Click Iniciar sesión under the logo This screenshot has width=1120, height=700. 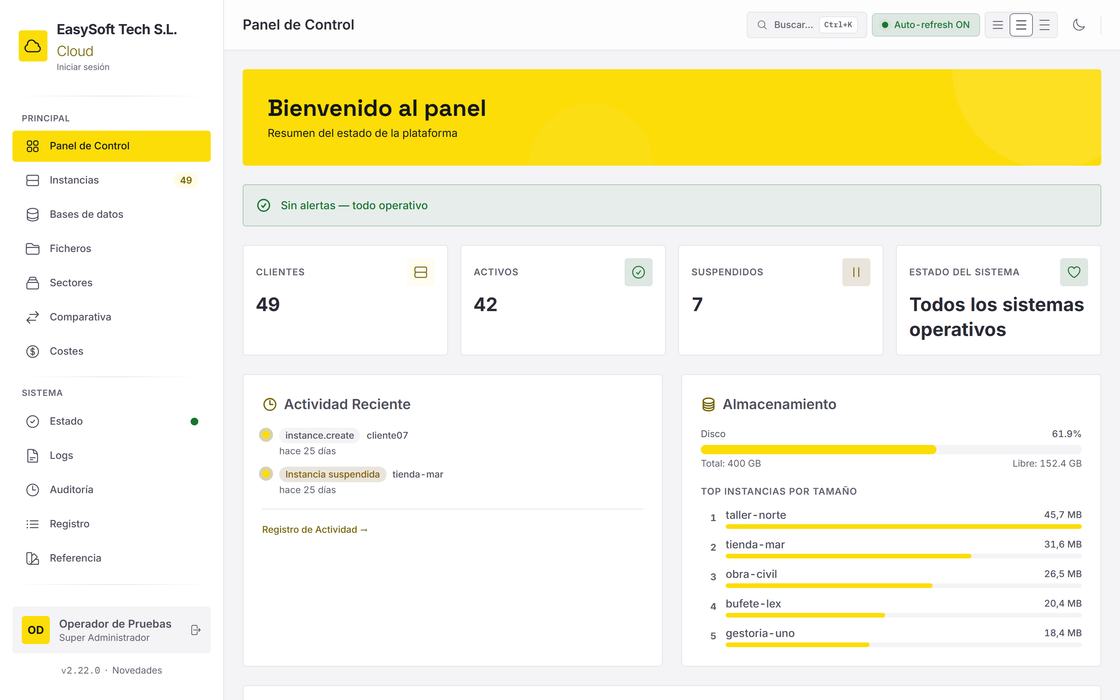(x=83, y=67)
